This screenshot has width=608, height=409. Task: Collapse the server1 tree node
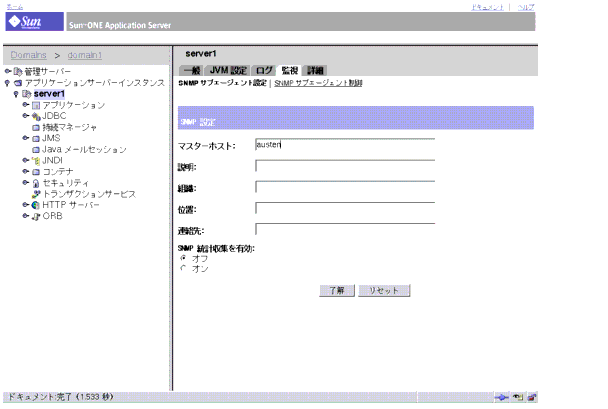coord(16,94)
